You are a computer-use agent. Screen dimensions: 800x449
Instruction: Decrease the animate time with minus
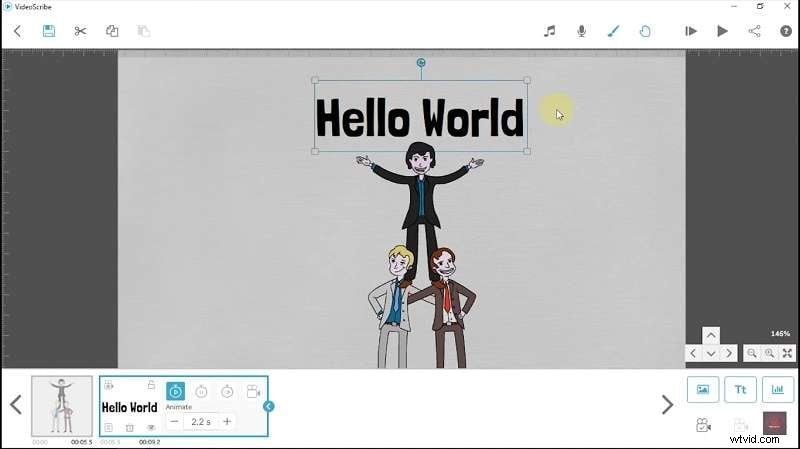(174, 421)
